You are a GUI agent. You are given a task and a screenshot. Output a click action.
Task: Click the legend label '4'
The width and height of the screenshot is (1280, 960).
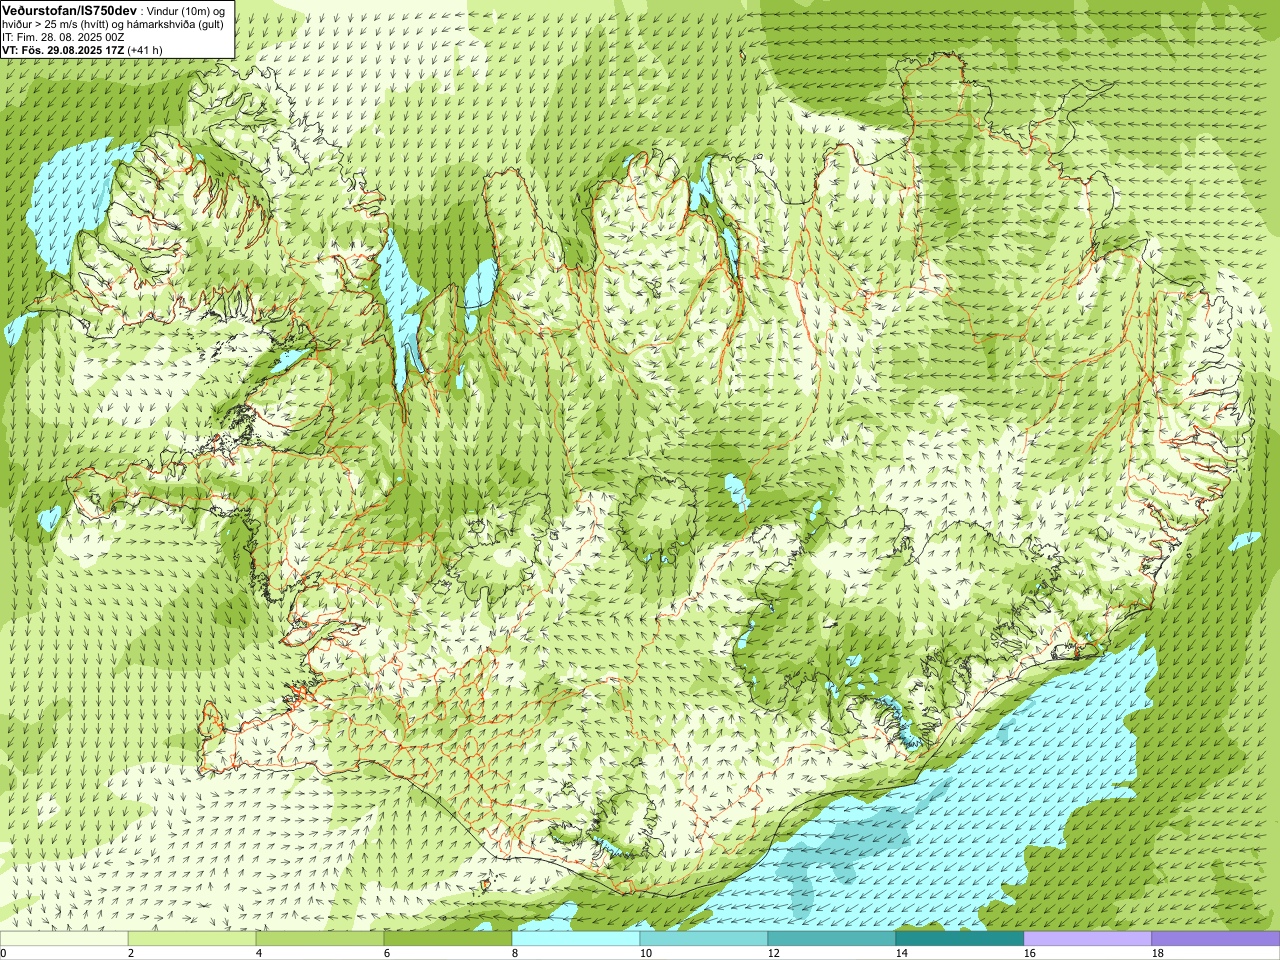[x=259, y=953]
